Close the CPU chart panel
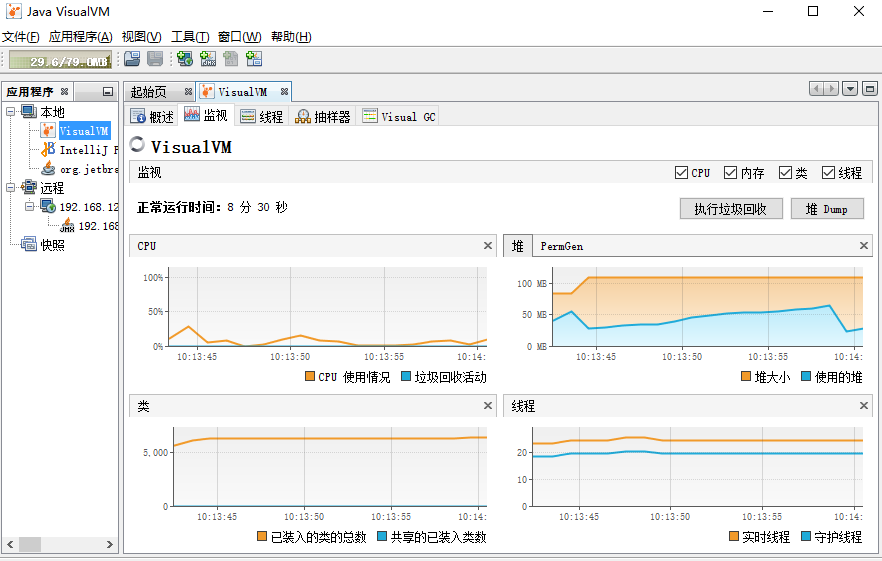Image resolution: width=882 pixels, height=561 pixels. 488,245
